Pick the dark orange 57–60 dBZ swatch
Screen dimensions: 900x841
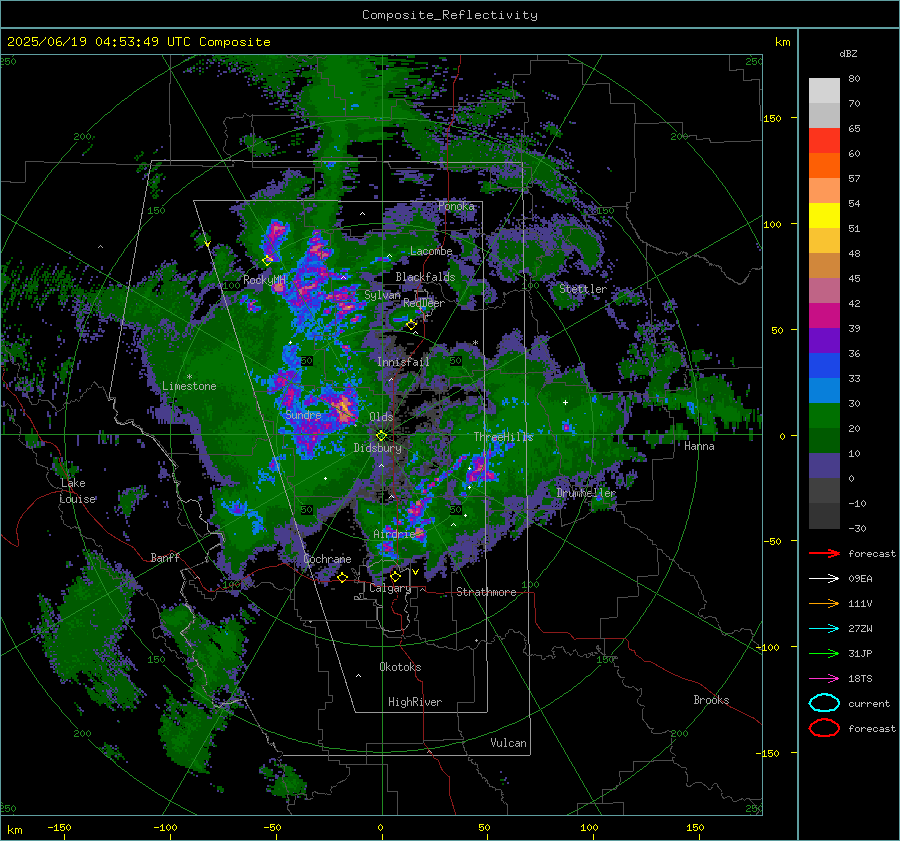(824, 166)
